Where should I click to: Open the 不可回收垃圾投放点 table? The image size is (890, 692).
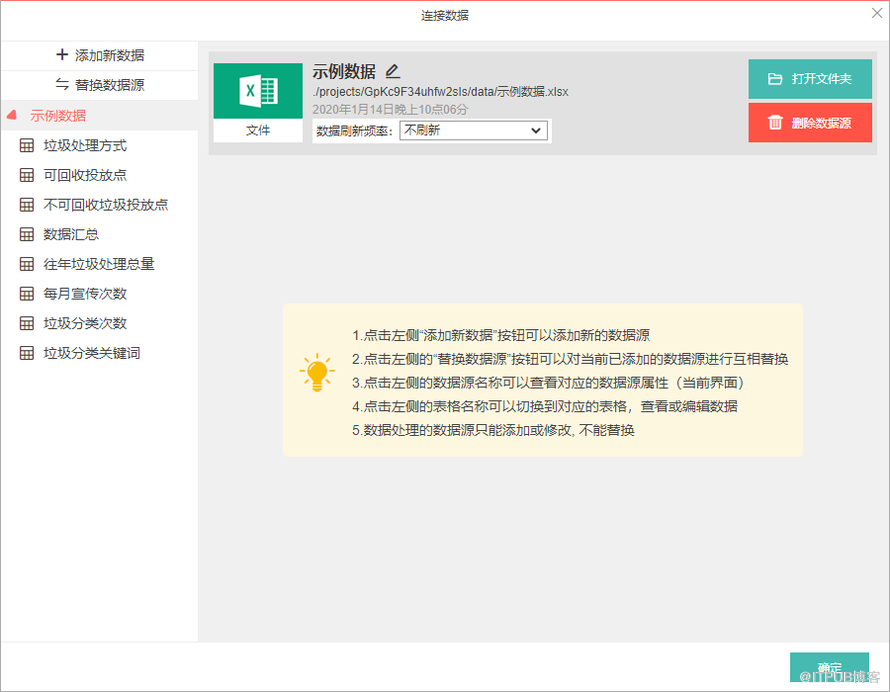tap(105, 205)
